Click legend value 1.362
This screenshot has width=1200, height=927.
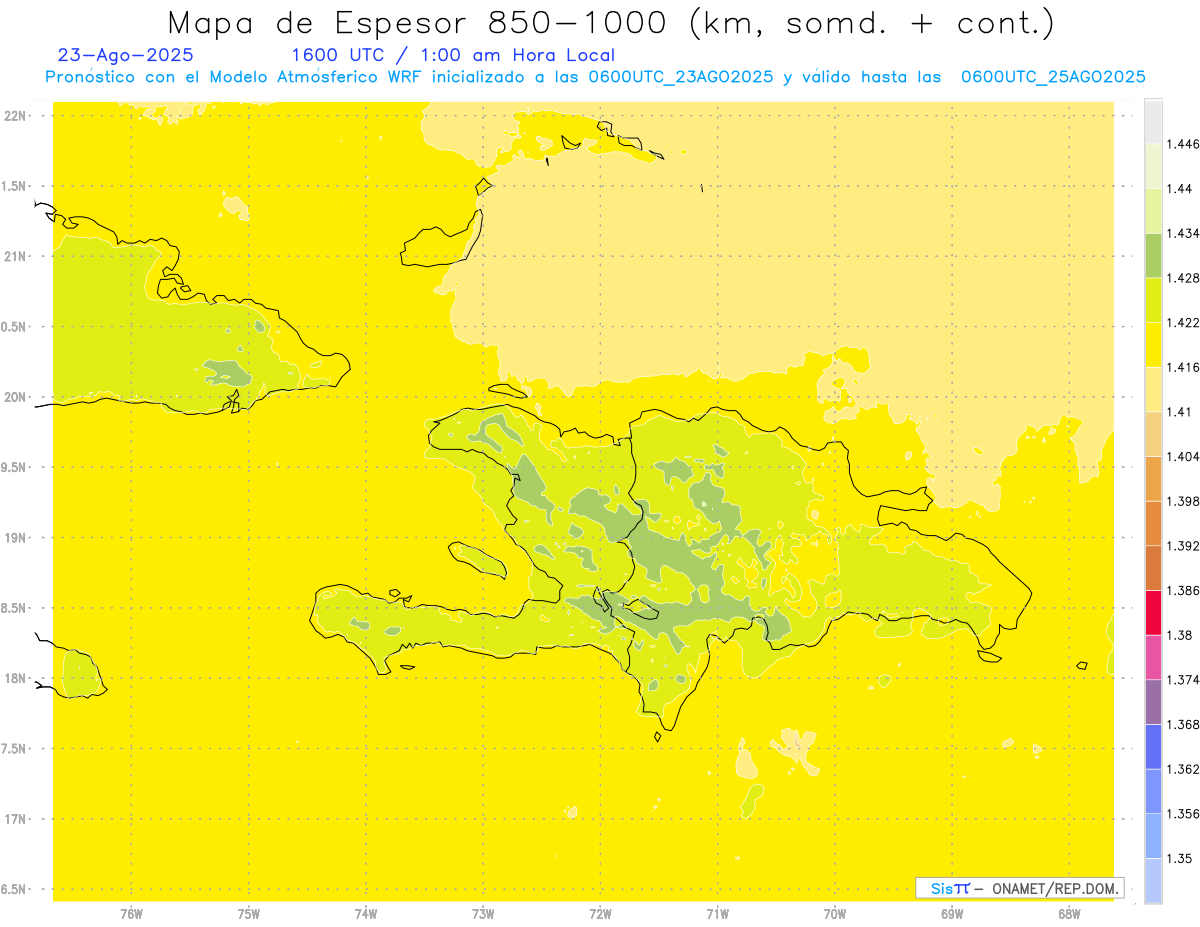(1183, 769)
